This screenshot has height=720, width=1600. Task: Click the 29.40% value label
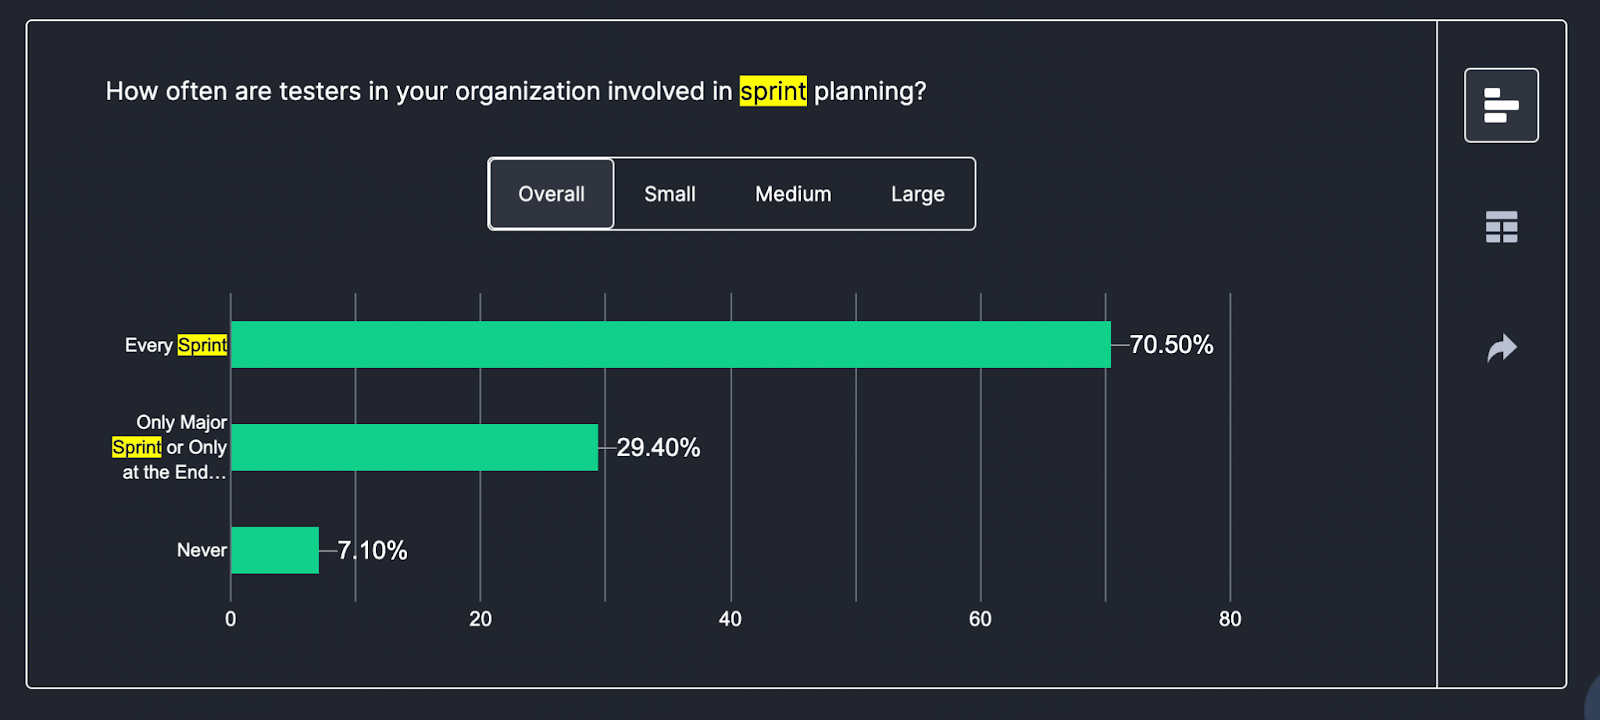point(657,448)
